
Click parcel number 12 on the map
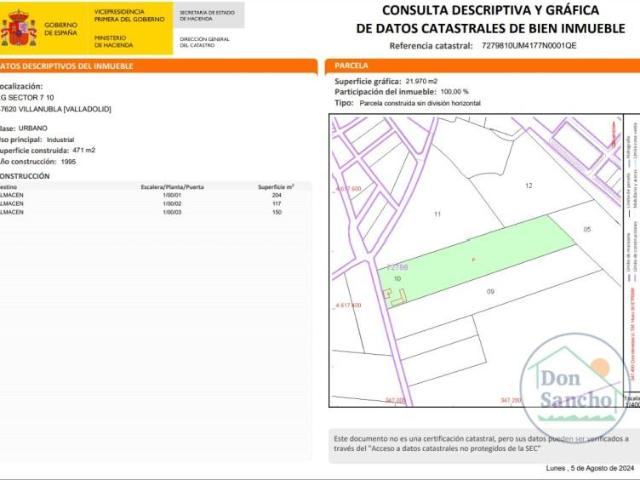pyautogui.click(x=529, y=186)
